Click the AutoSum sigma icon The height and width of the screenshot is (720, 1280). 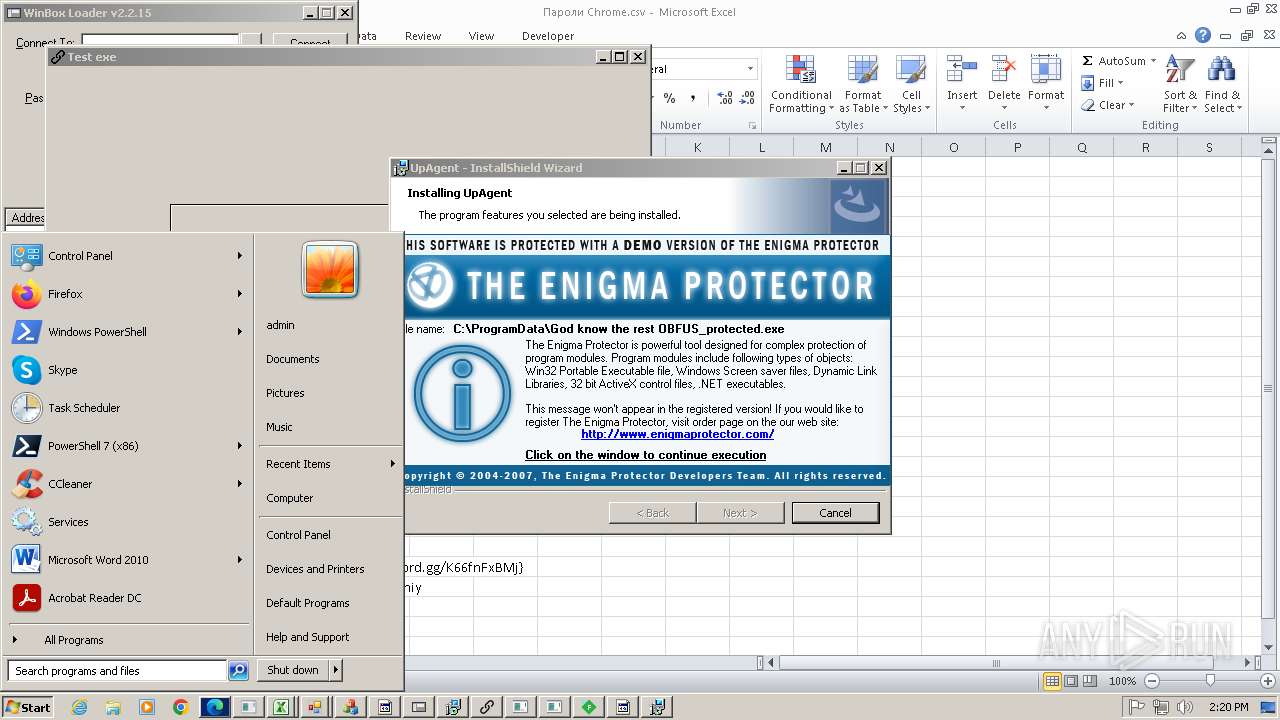(x=1088, y=61)
